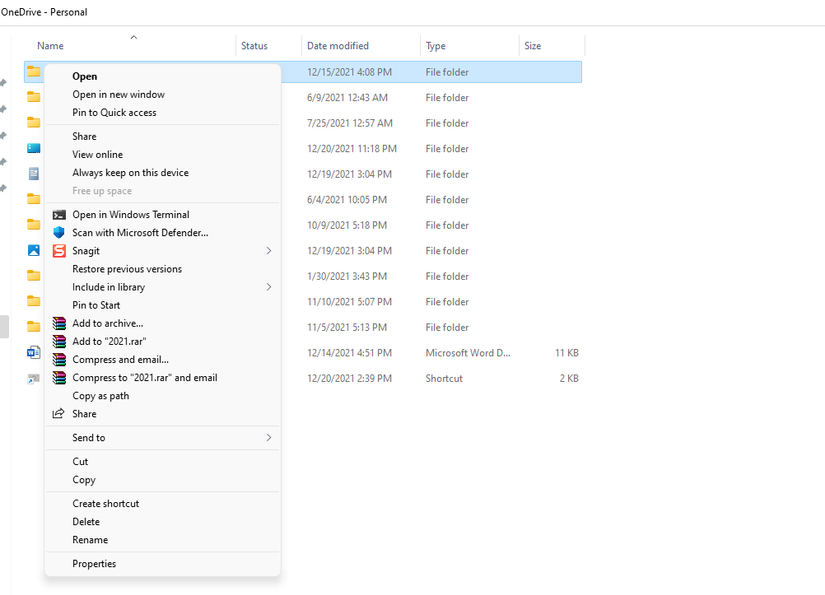
Task: Click the "Shortcut" type cell
Action: pyautogui.click(x=444, y=378)
